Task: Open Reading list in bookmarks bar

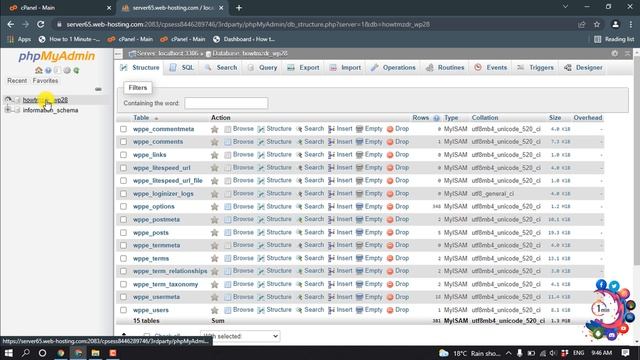Action: [x=614, y=39]
